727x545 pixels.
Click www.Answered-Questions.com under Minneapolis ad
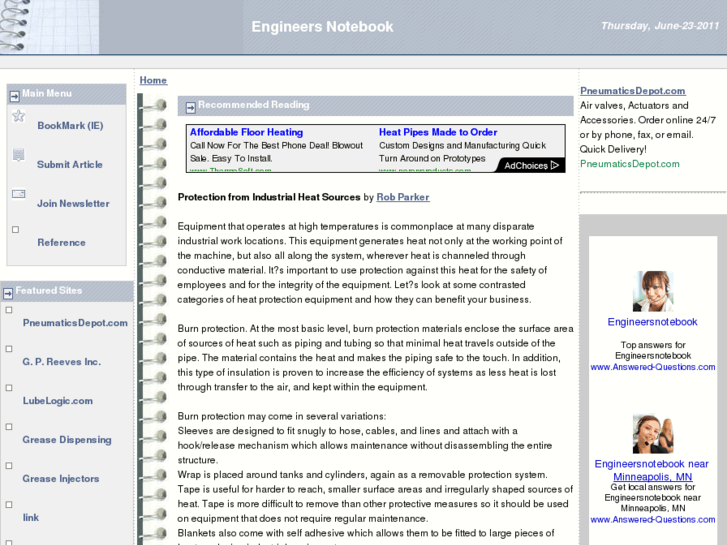[653, 519]
